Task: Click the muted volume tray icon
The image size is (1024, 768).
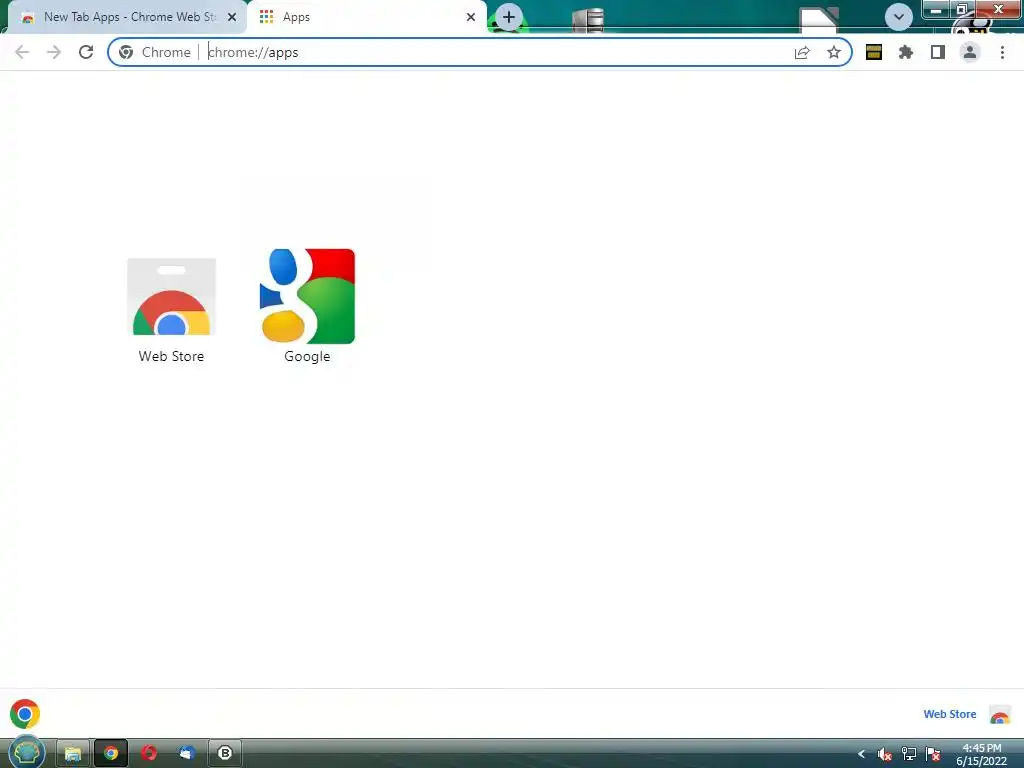Action: tap(884, 754)
